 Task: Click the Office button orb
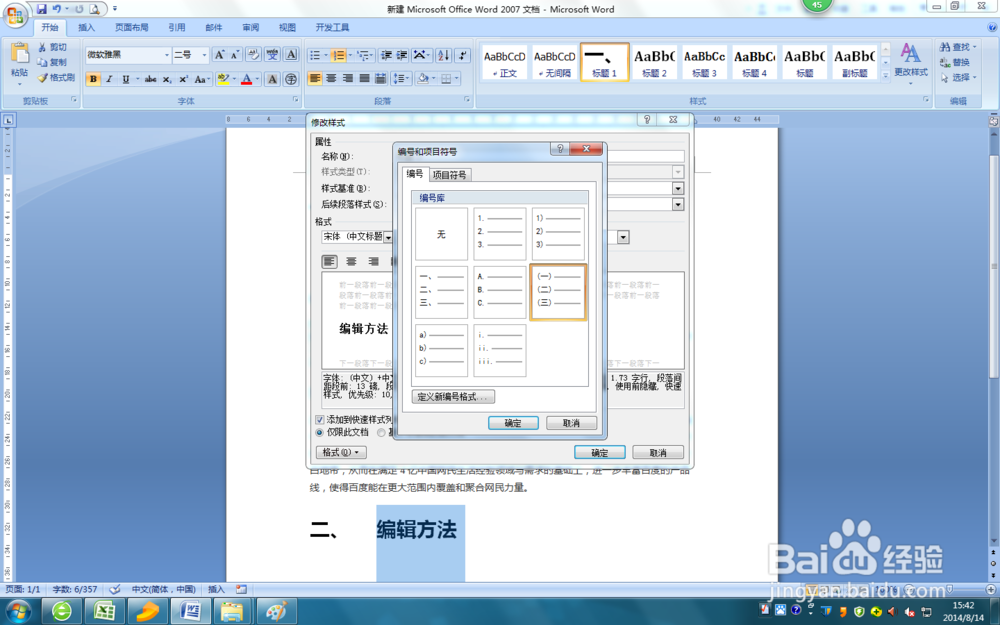coord(16,15)
